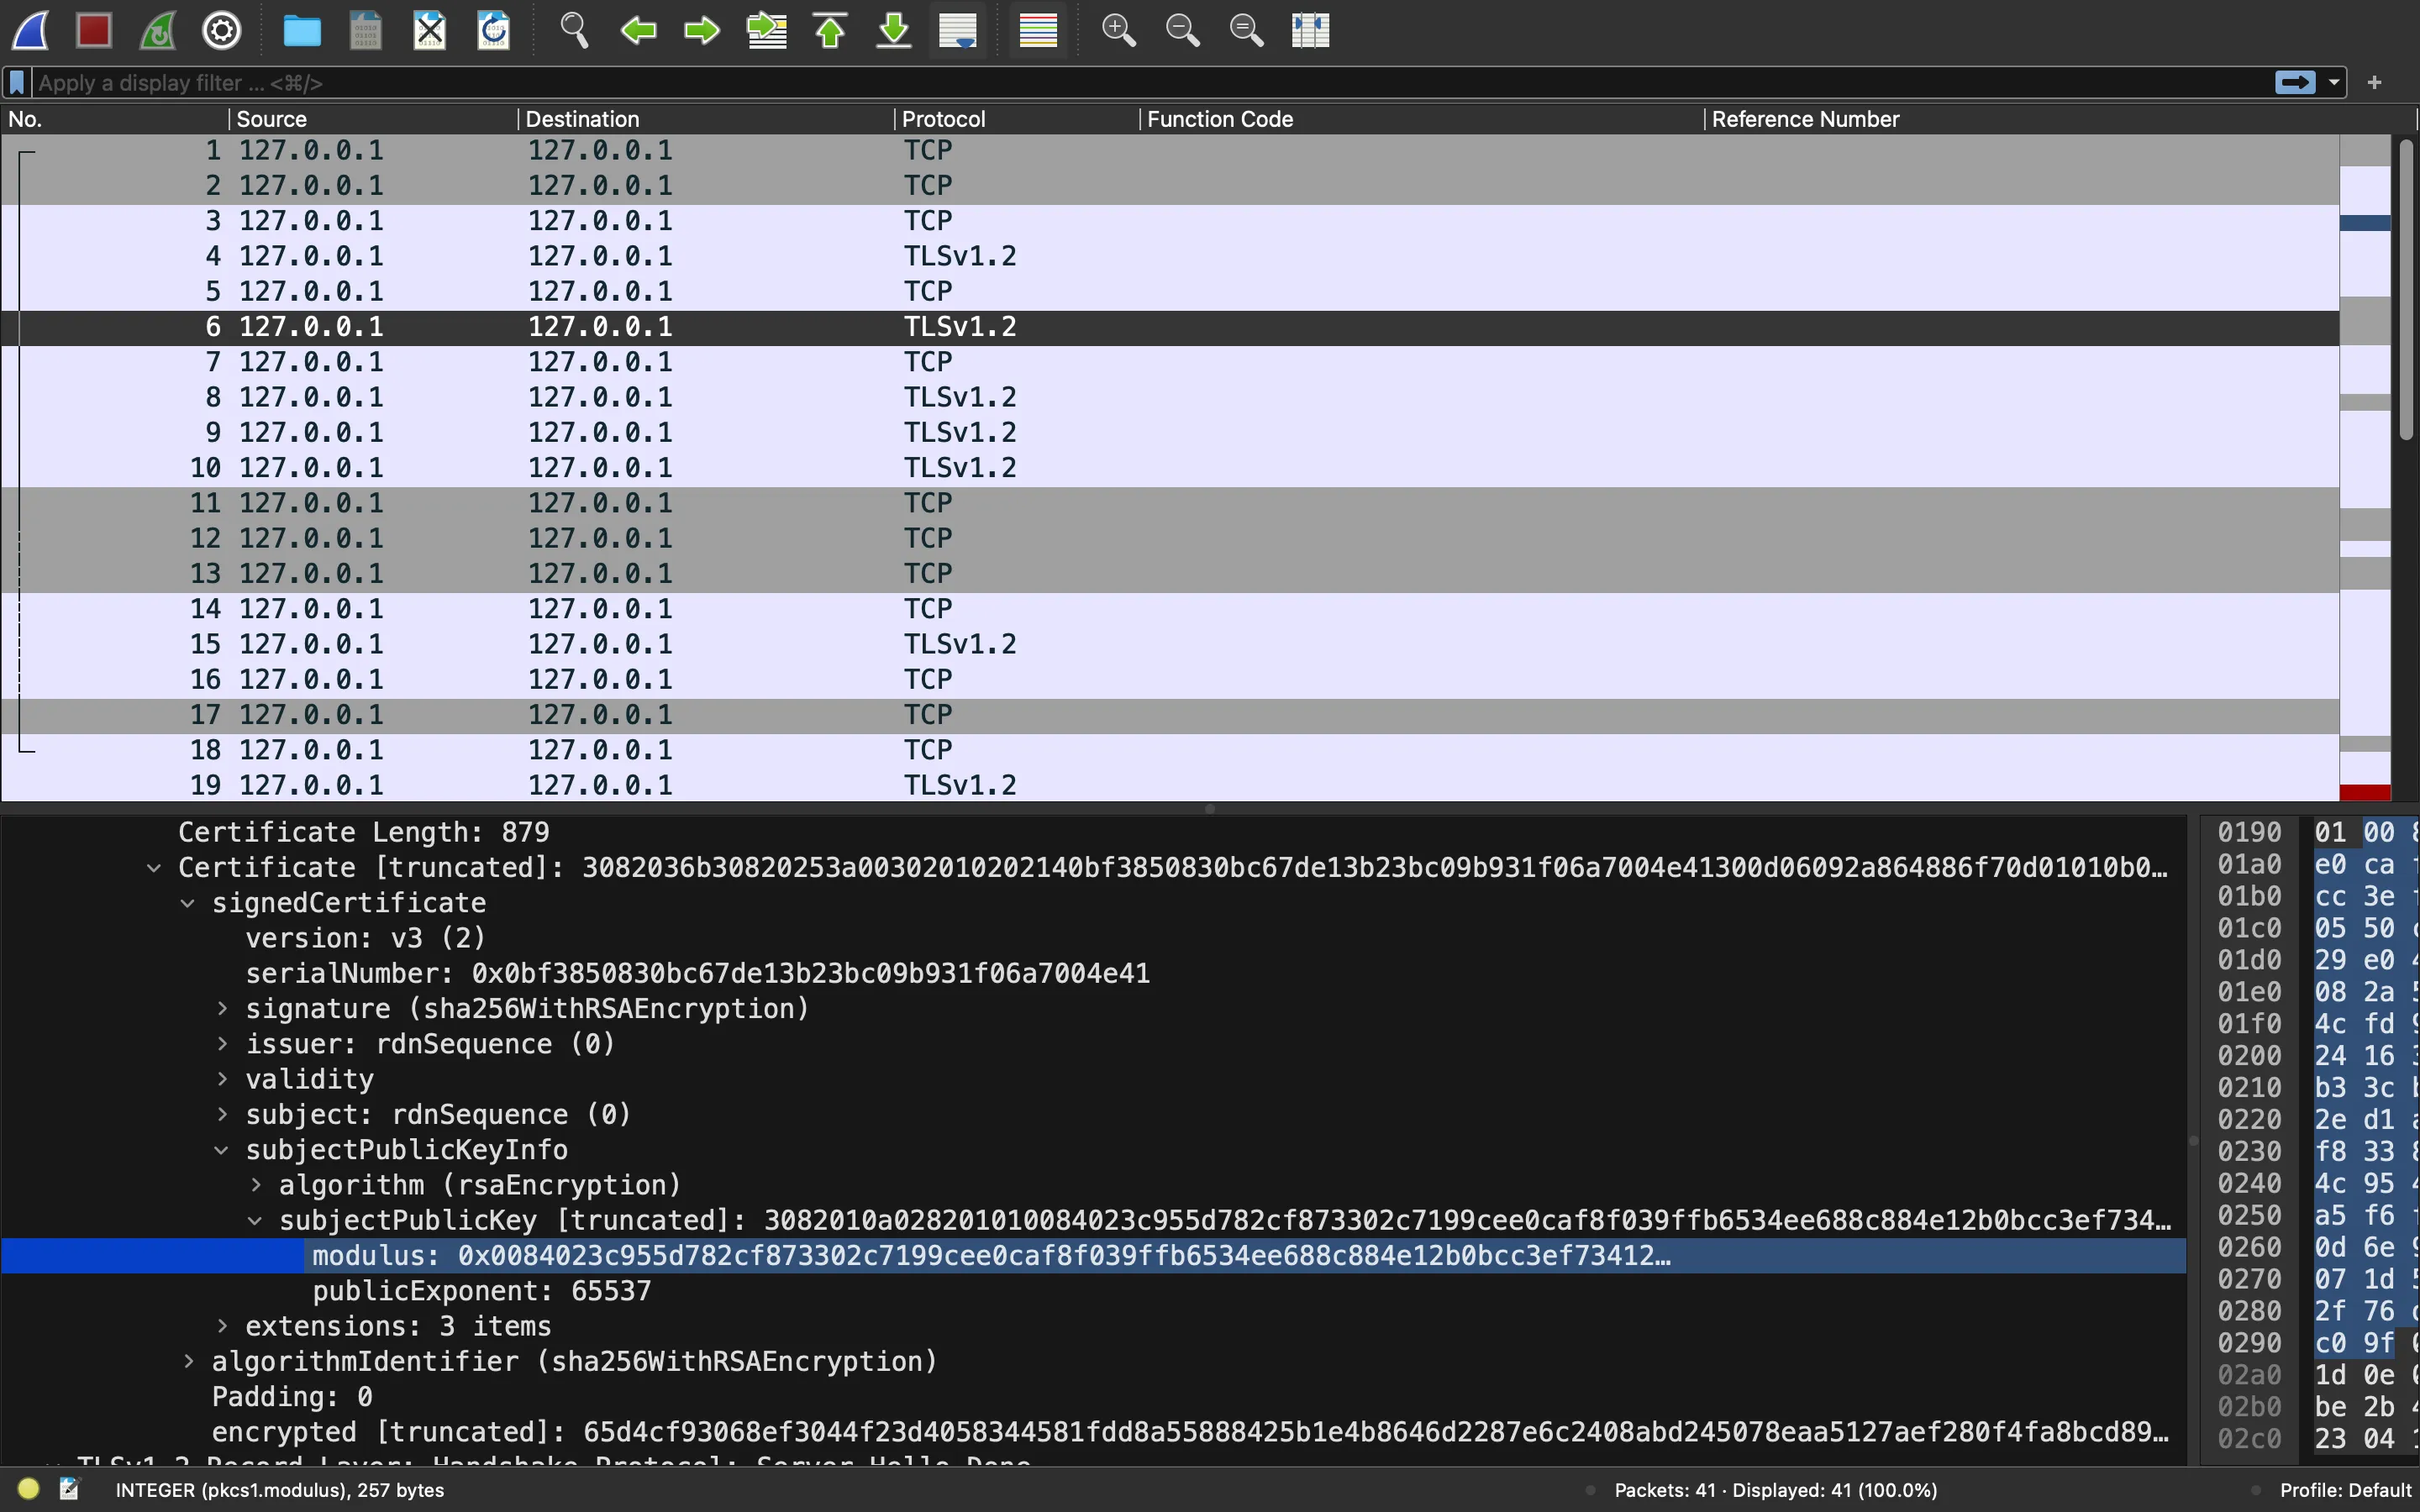This screenshot has height=1512, width=2420.
Task: Select packet 1 TCP row
Action: coord(1170,150)
